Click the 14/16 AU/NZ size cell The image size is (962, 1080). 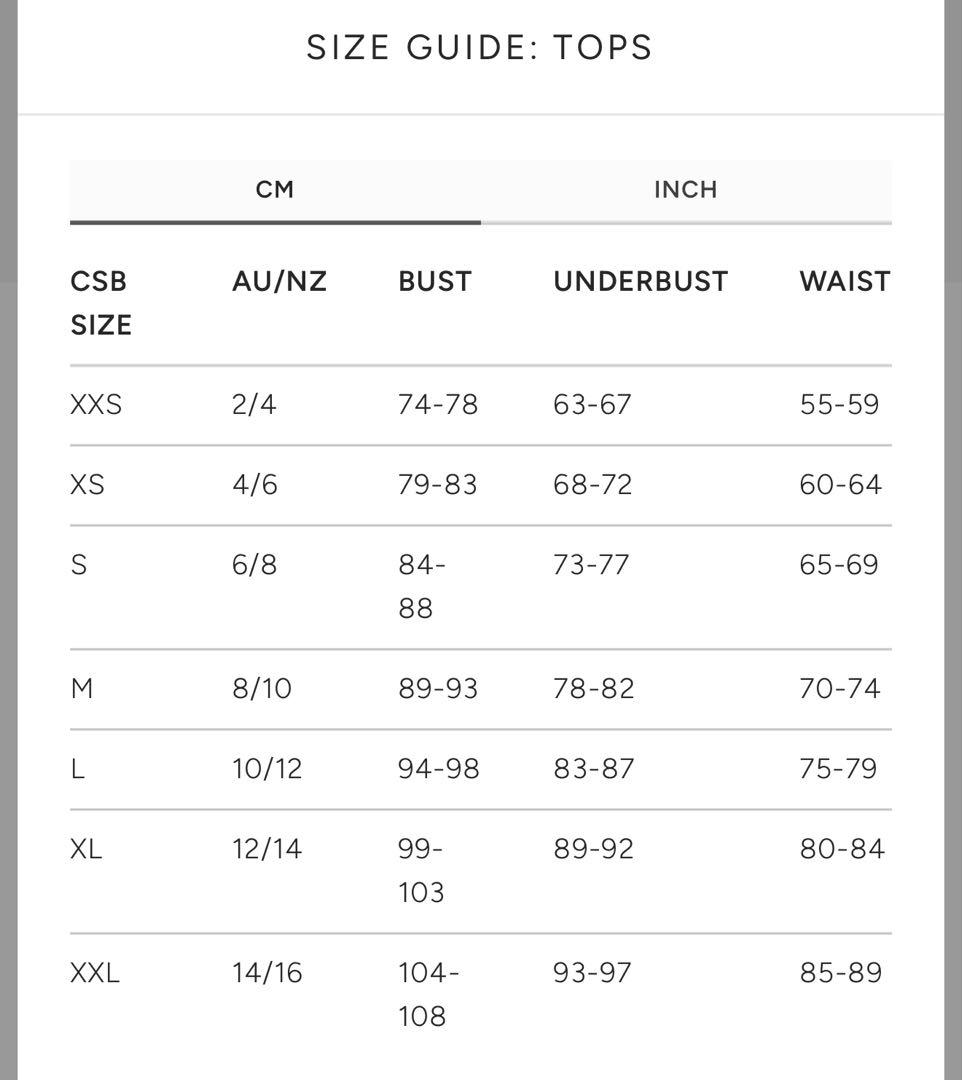click(x=267, y=973)
